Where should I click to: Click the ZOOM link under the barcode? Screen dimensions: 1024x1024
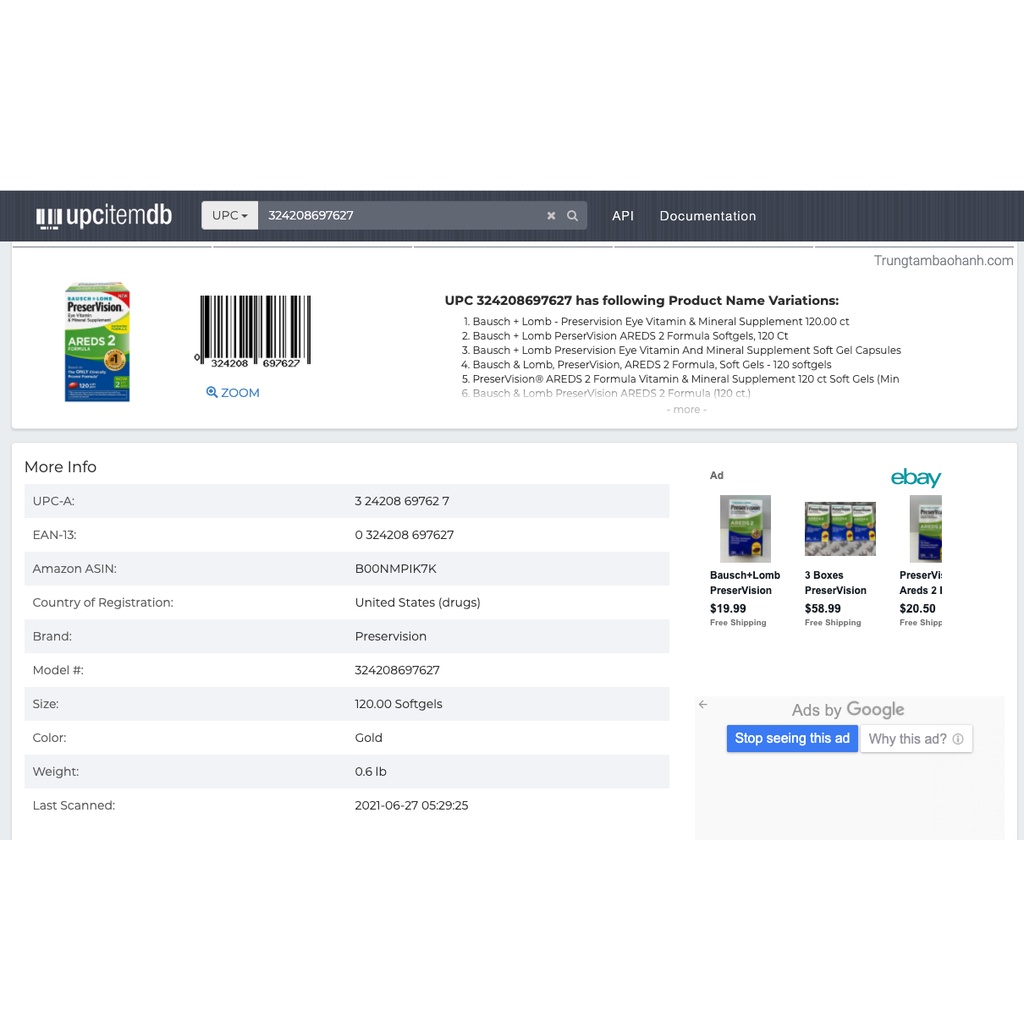coord(233,393)
